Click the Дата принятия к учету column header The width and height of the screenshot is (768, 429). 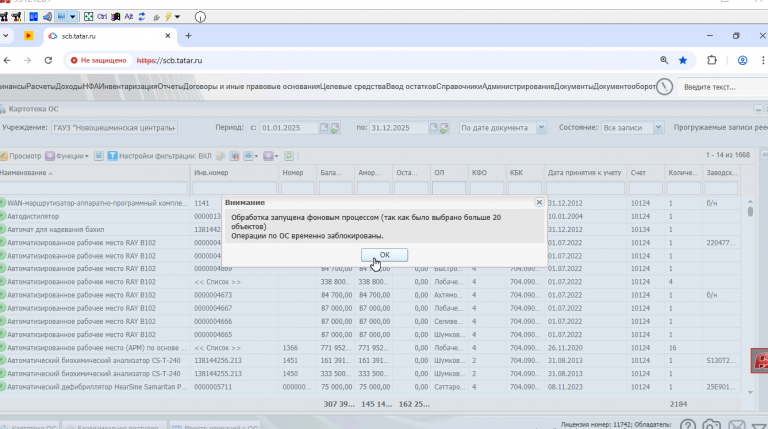point(585,172)
